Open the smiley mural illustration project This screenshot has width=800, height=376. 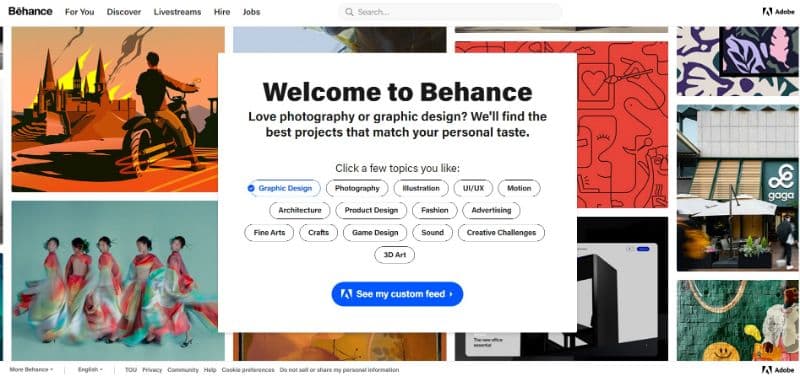(738, 320)
